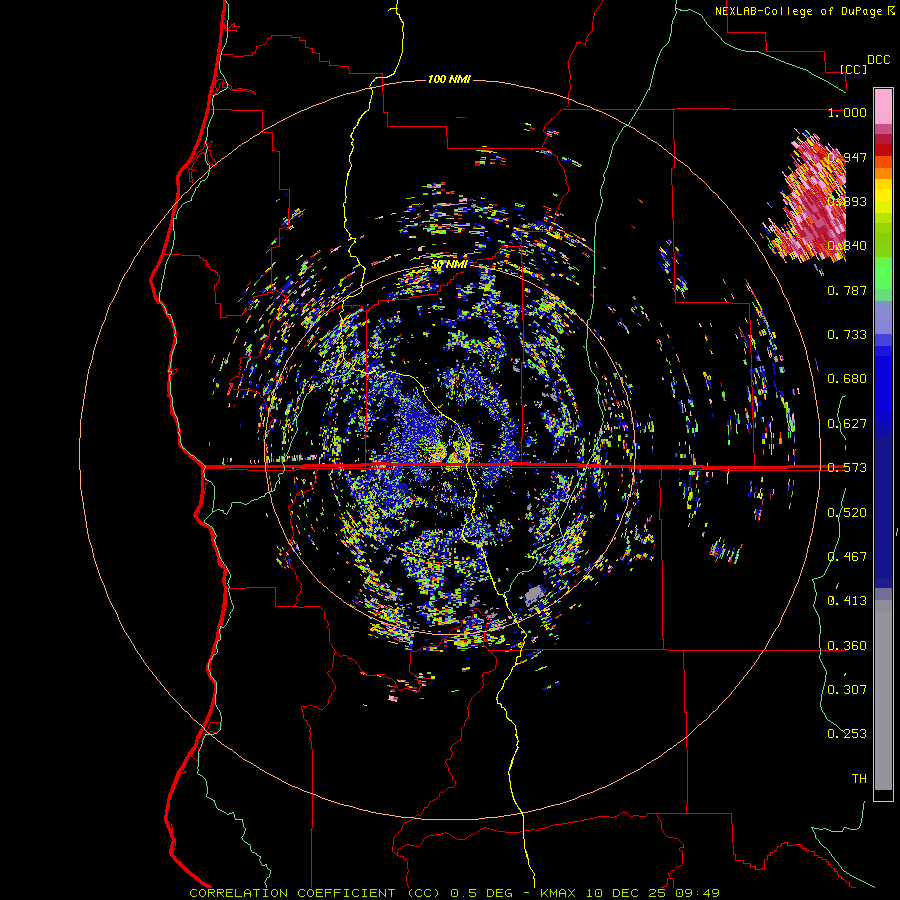The width and height of the screenshot is (900, 900).
Task: Click the gray low-CC echo patch
Action: 534,595
